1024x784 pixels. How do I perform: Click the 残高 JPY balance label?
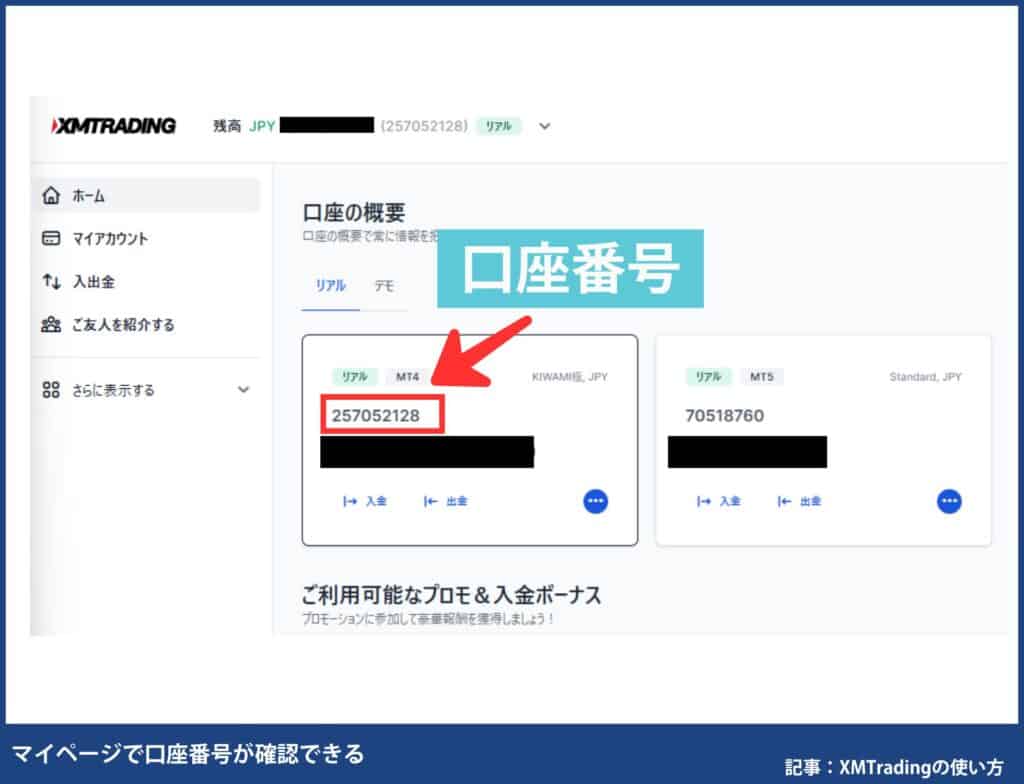(x=244, y=125)
